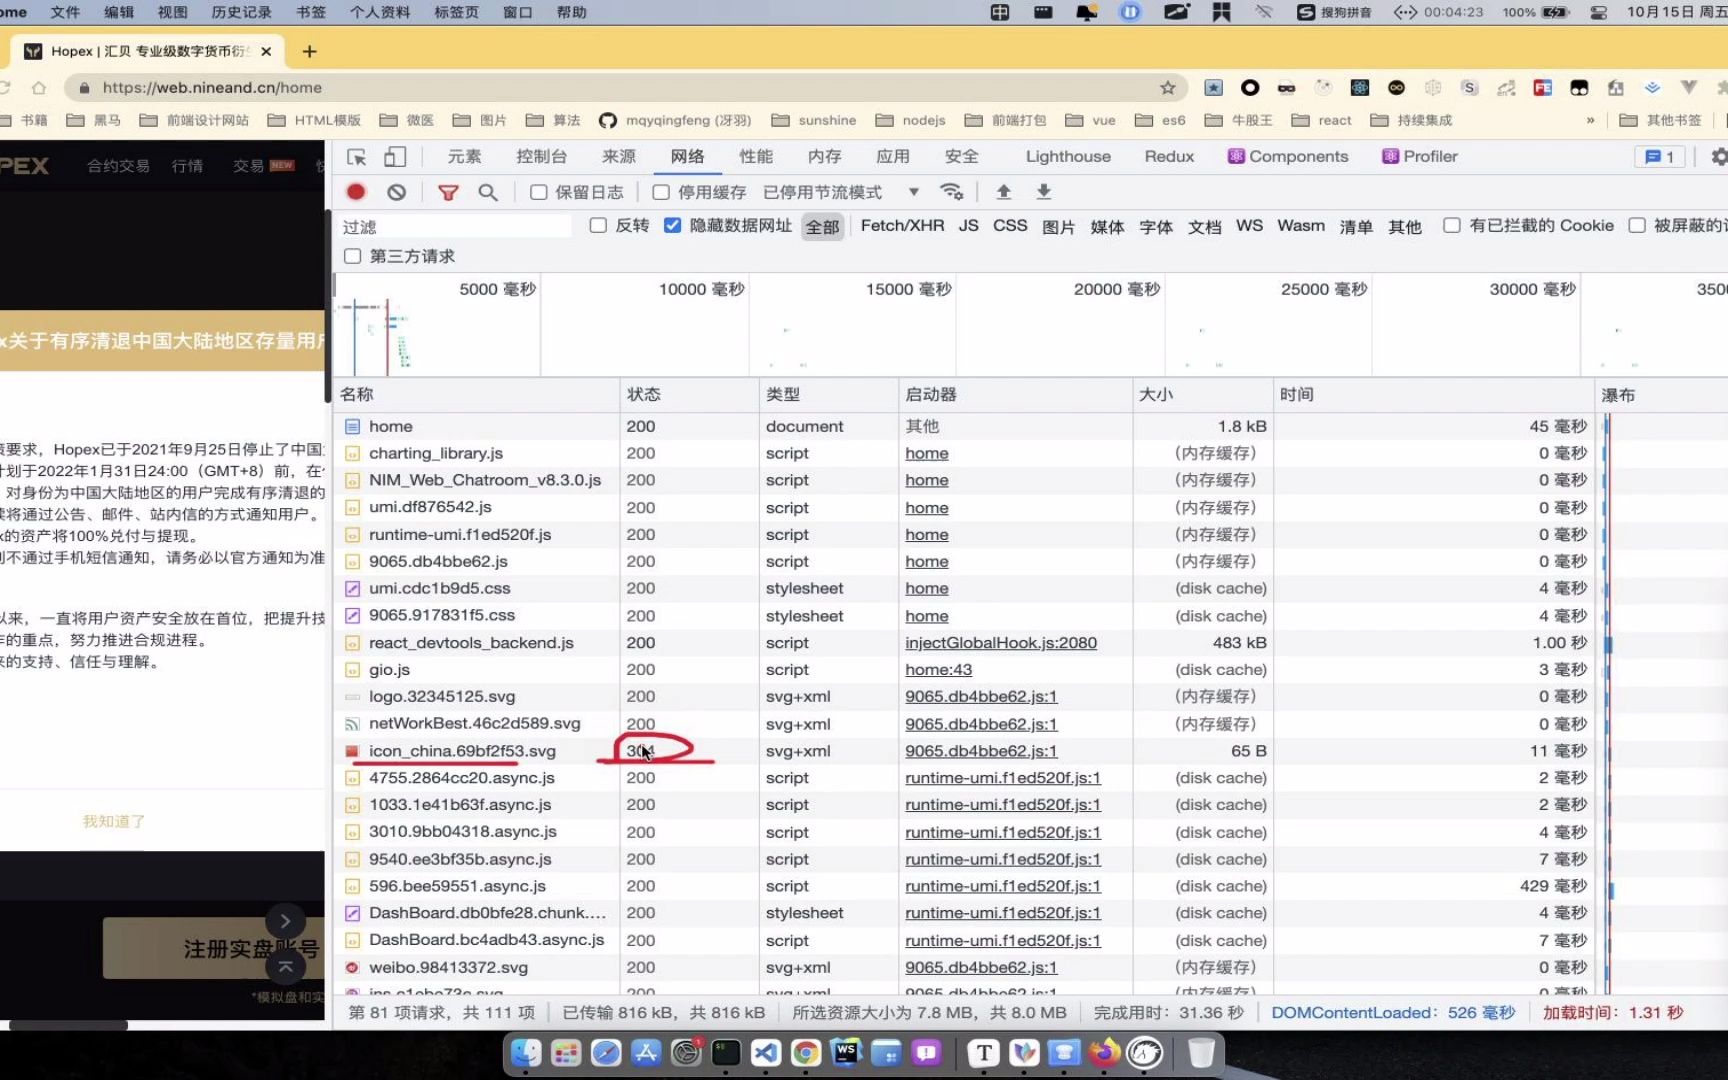Open network search magnifier icon
This screenshot has width=1728, height=1080.
tap(488, 192)
